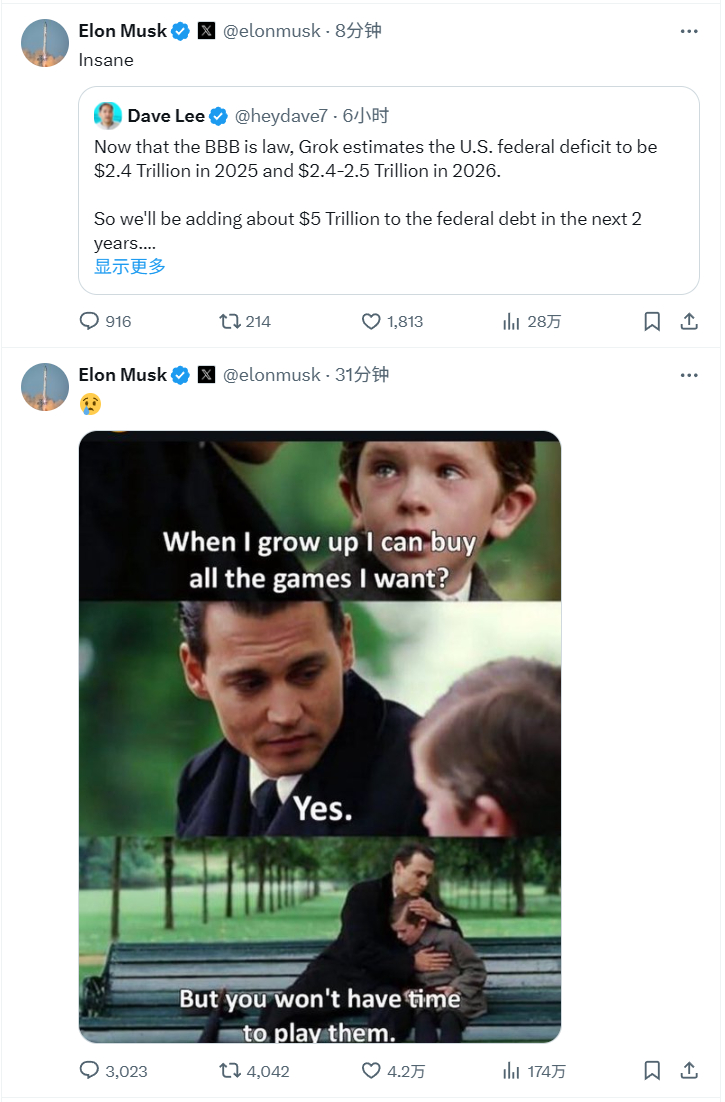The height and width of the screenshot is (1102, 725).
Task: Retweet the Insane tweet
Action: 245,321
